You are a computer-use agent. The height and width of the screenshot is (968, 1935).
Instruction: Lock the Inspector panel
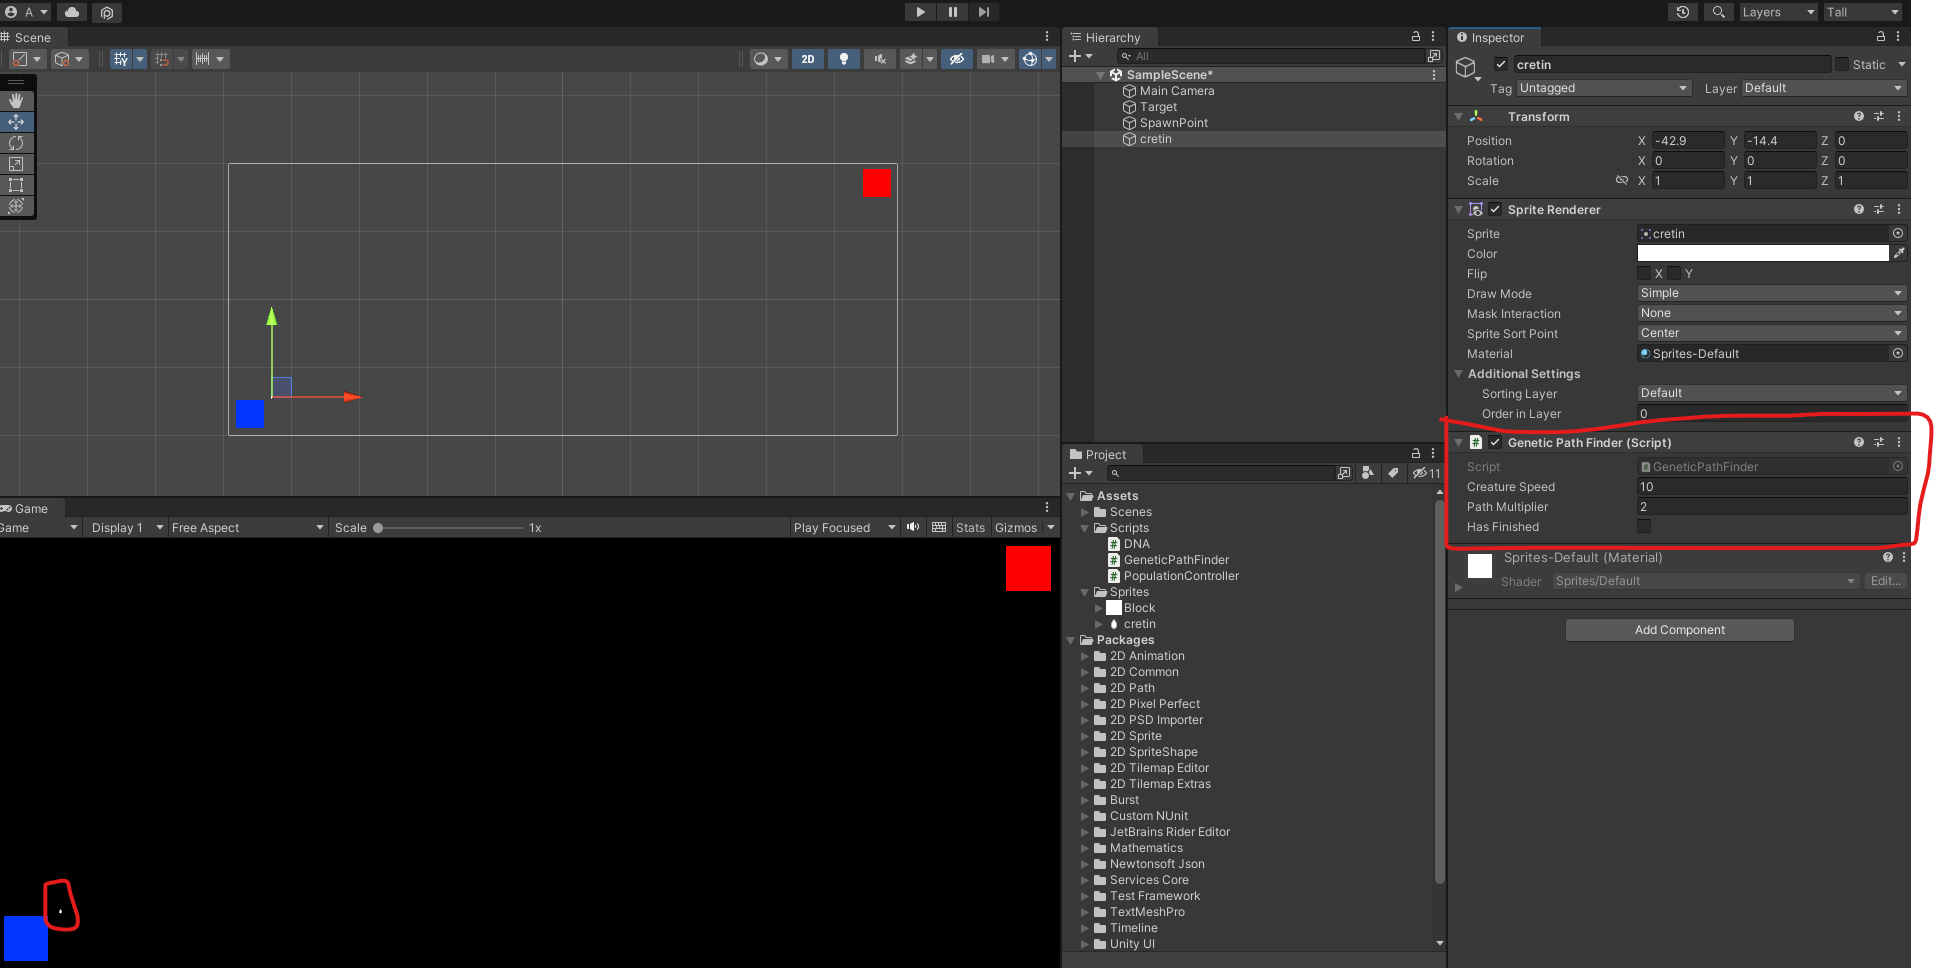pyautogui.click(x=1881, y=37)
